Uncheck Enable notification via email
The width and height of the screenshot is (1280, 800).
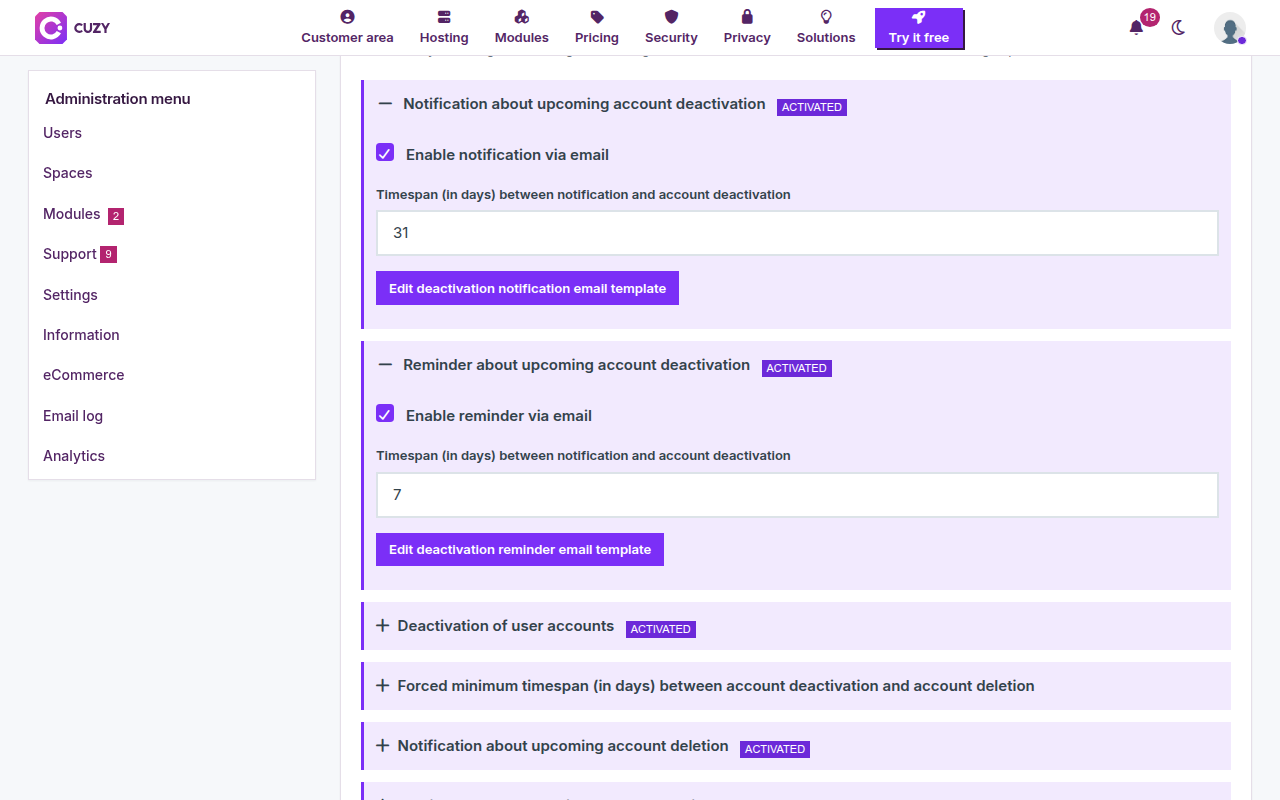tap(385, 153)
